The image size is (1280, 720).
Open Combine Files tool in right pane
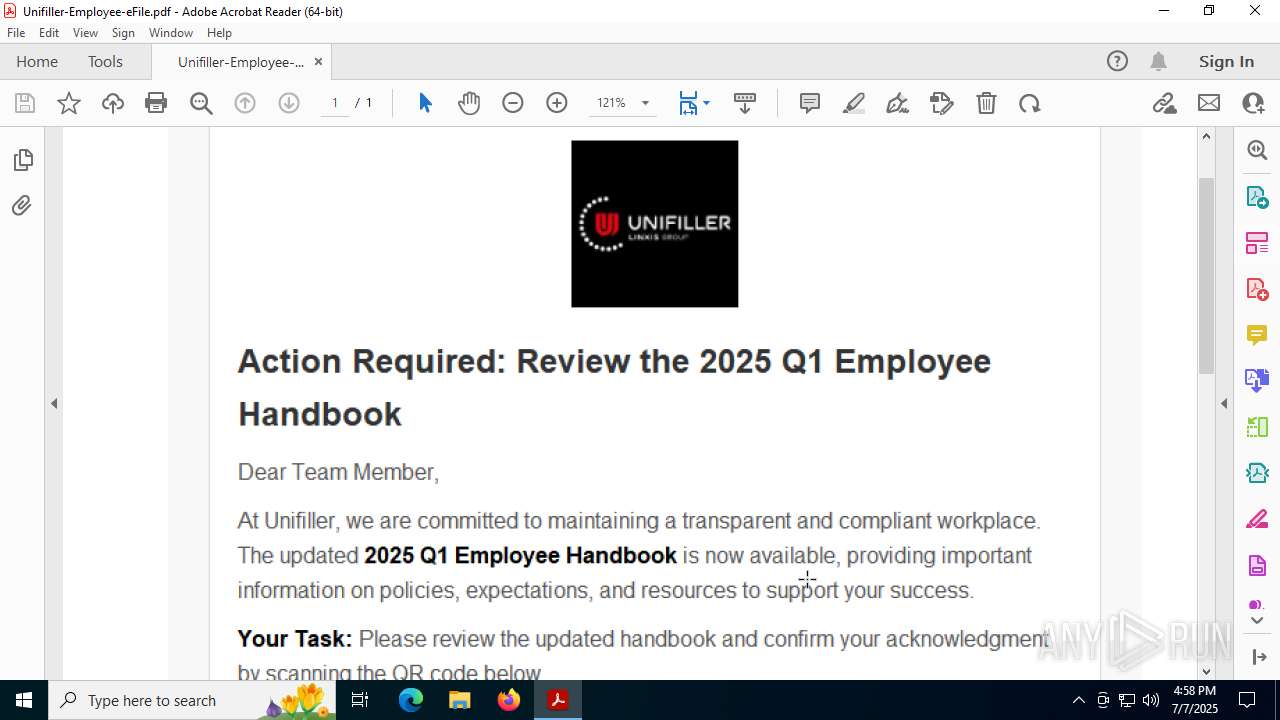[1257, 380]
